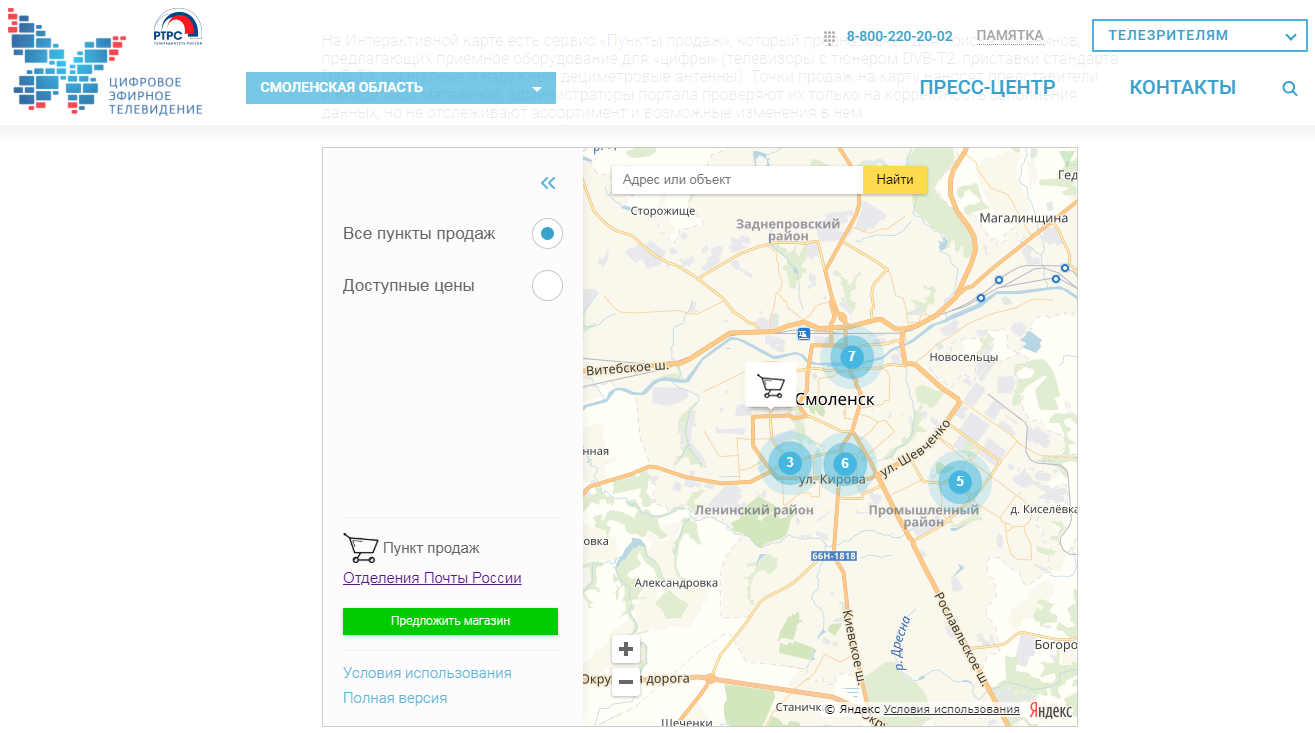Screen dimensions: 1315x733
Task: Open the site search magnifier icon
Action: (1290, 88)
